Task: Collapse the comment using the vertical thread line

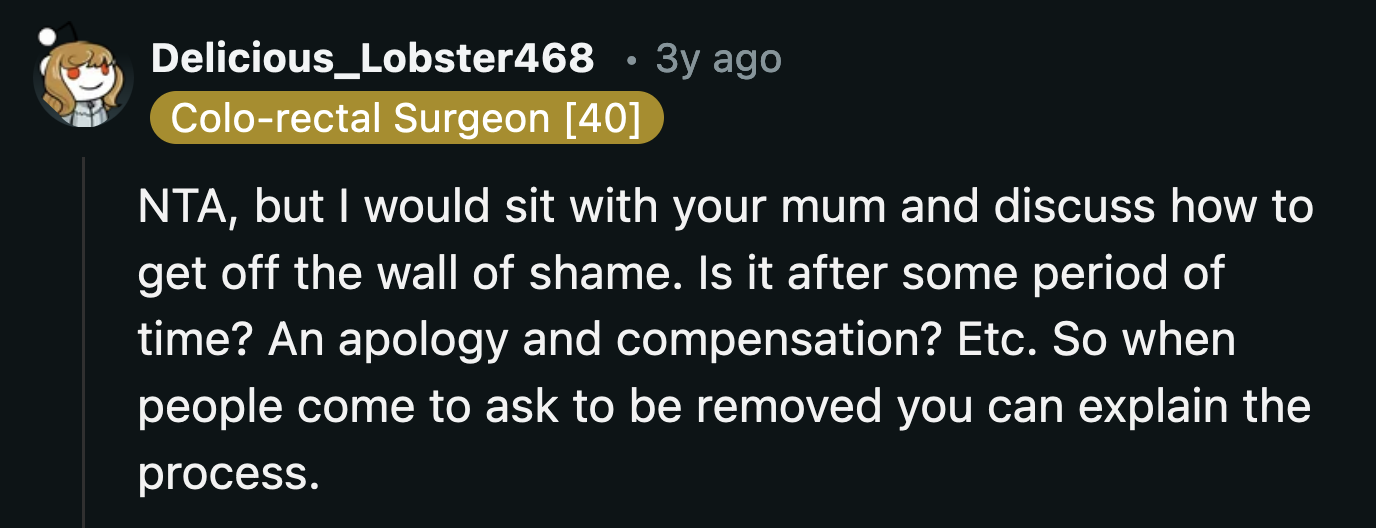Action: point(84,340)
